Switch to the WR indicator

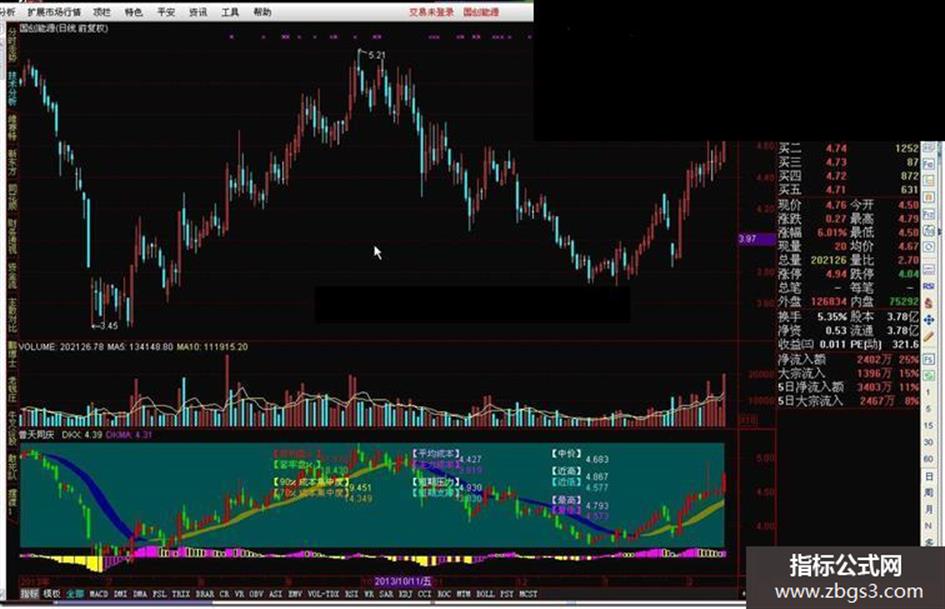click(x=369, y=594)
